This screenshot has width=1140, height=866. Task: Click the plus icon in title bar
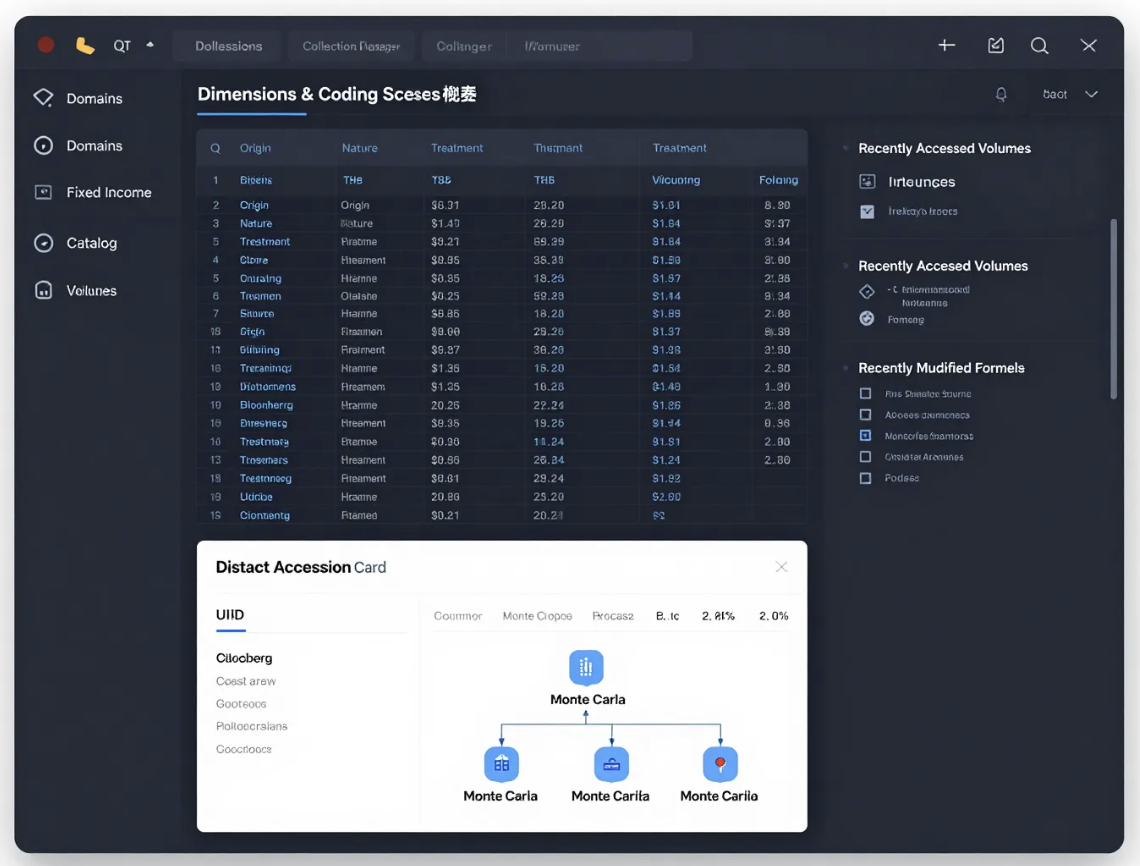pyautogui.click(x=946, y=45)
